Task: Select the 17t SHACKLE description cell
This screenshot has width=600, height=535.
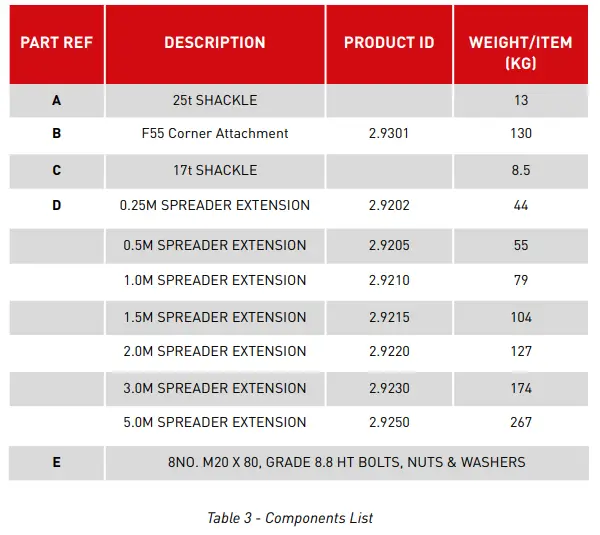Action: click(x=215, y=170)
